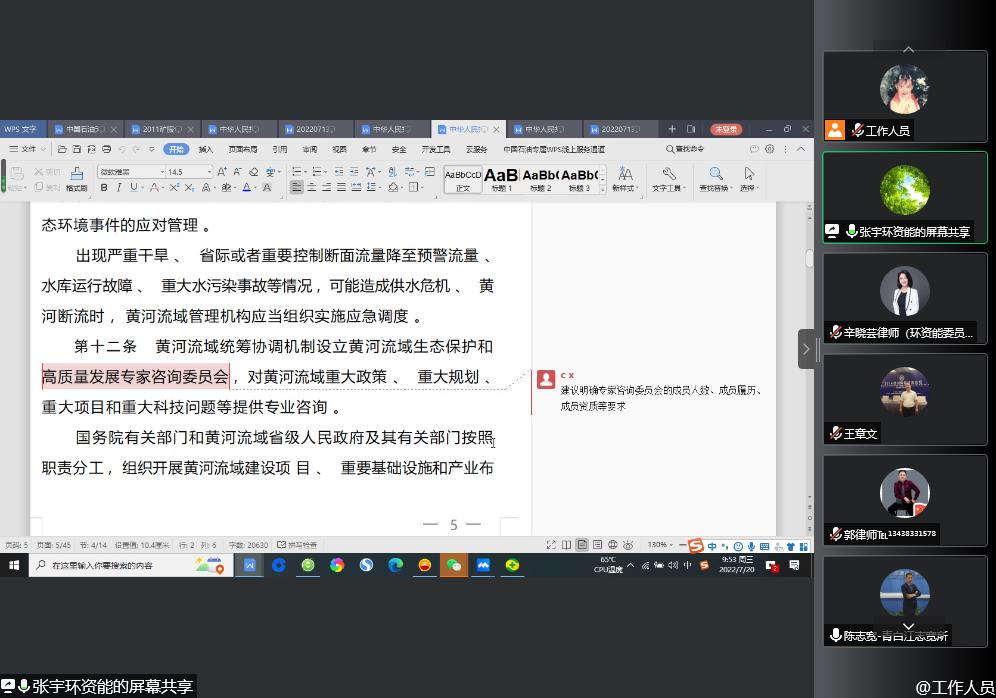This screenshot has height=698, width=996.
Task: Click the full-screen view icon in status bar
Action: pyautogui.click(x=551, y=545)
